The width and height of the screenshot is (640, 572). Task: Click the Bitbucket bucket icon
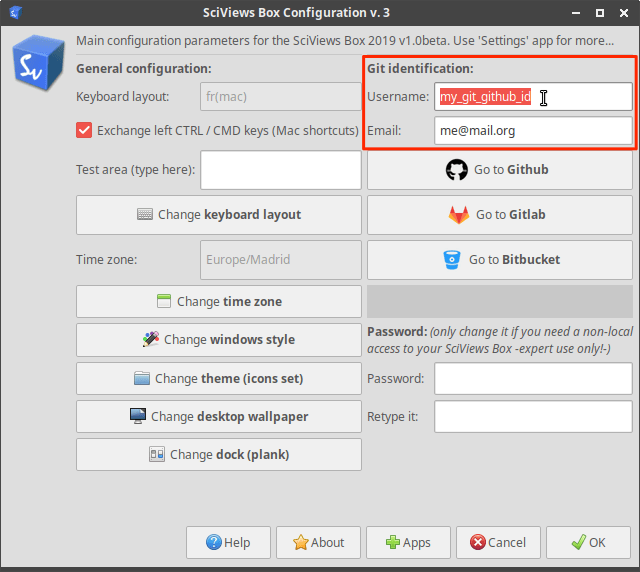(452, 260)
